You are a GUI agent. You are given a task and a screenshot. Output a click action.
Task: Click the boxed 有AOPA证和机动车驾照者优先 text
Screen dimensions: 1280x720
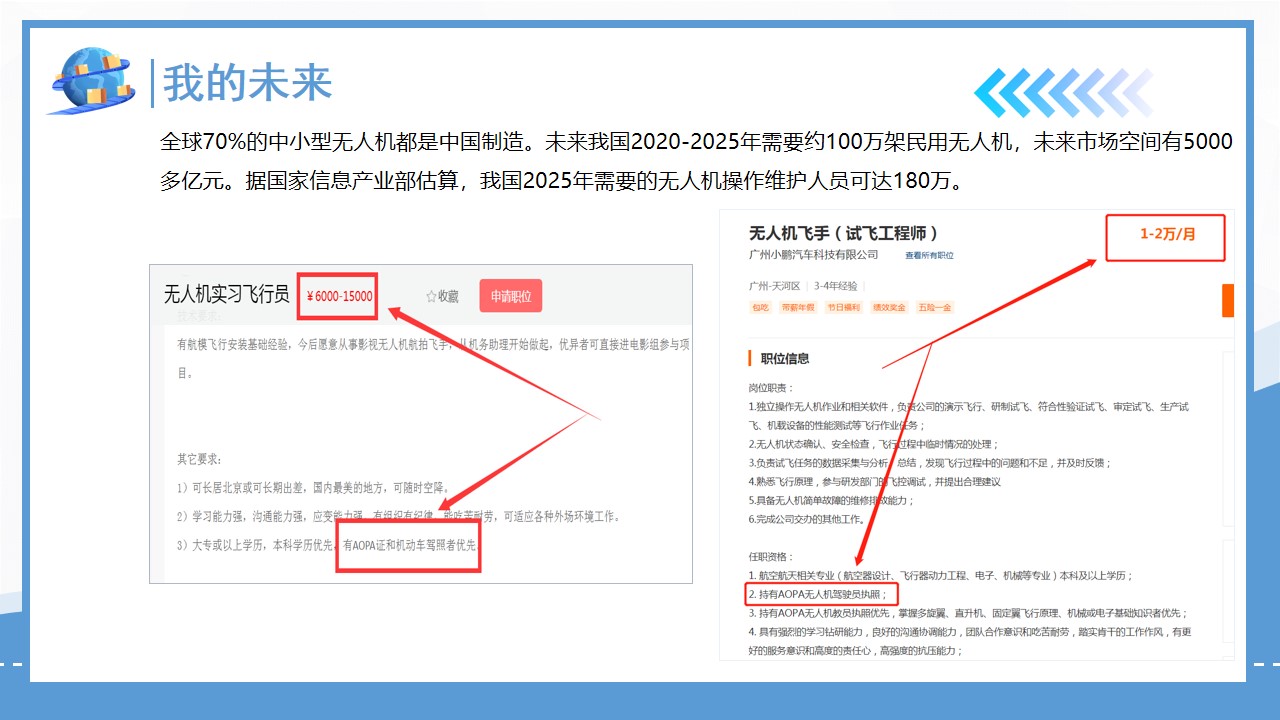[x=409, y=546]
